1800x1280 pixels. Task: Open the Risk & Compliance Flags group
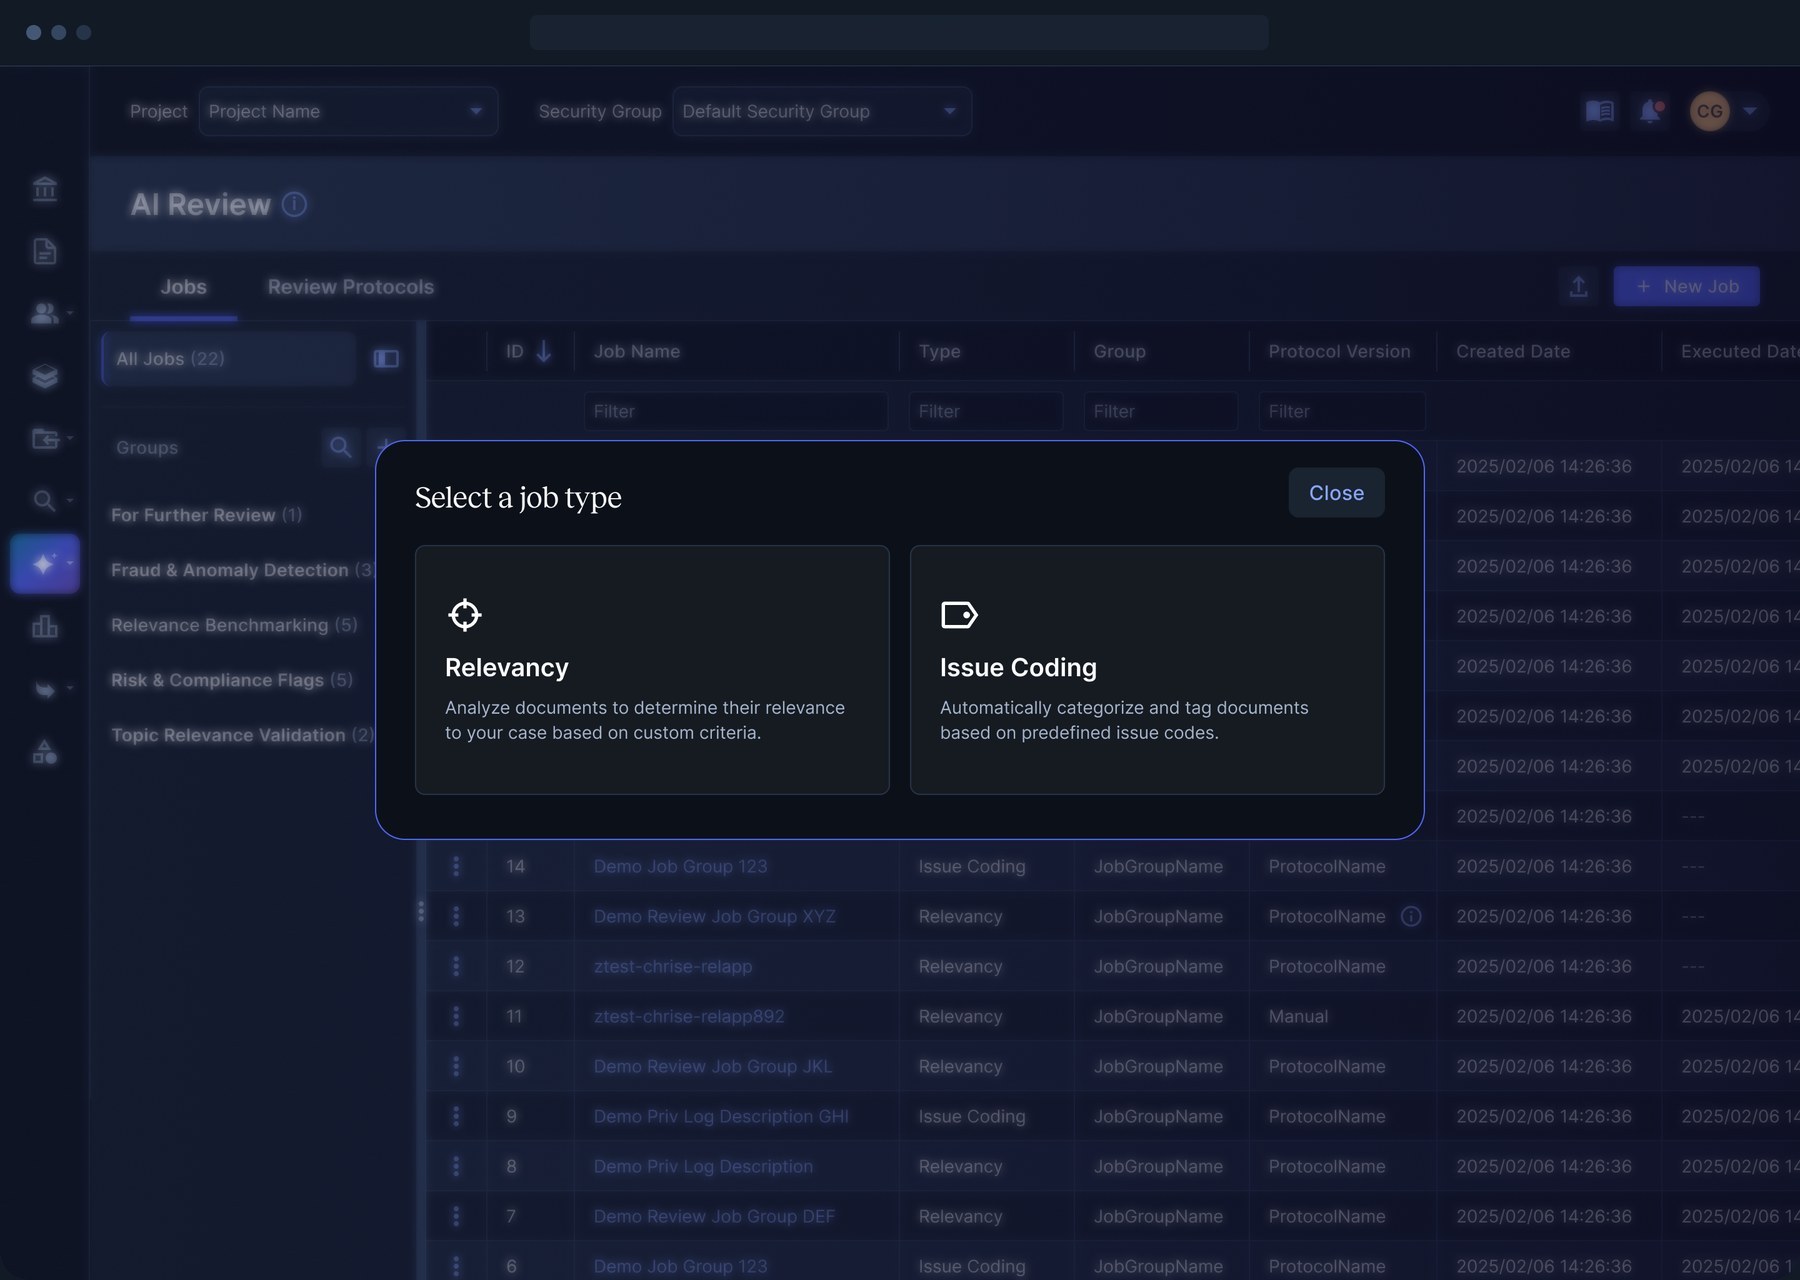point(231,680)
